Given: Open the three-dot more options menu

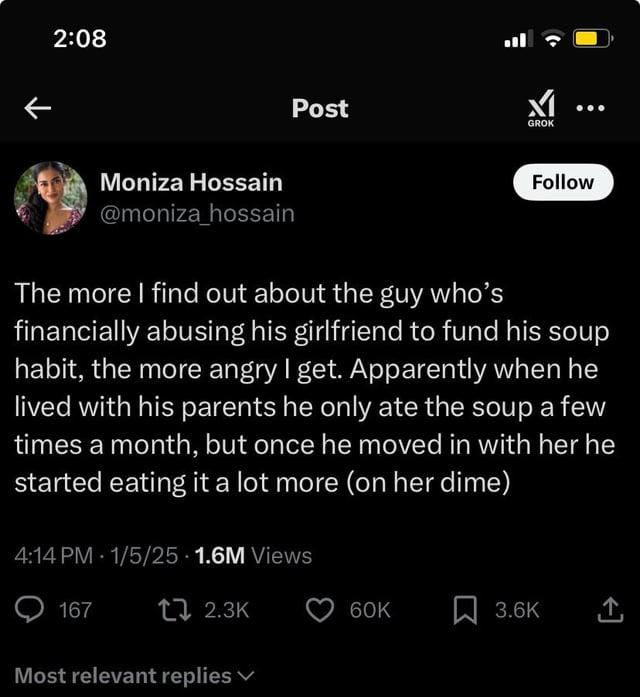Looking at the screenshot, I should (594, 107).
